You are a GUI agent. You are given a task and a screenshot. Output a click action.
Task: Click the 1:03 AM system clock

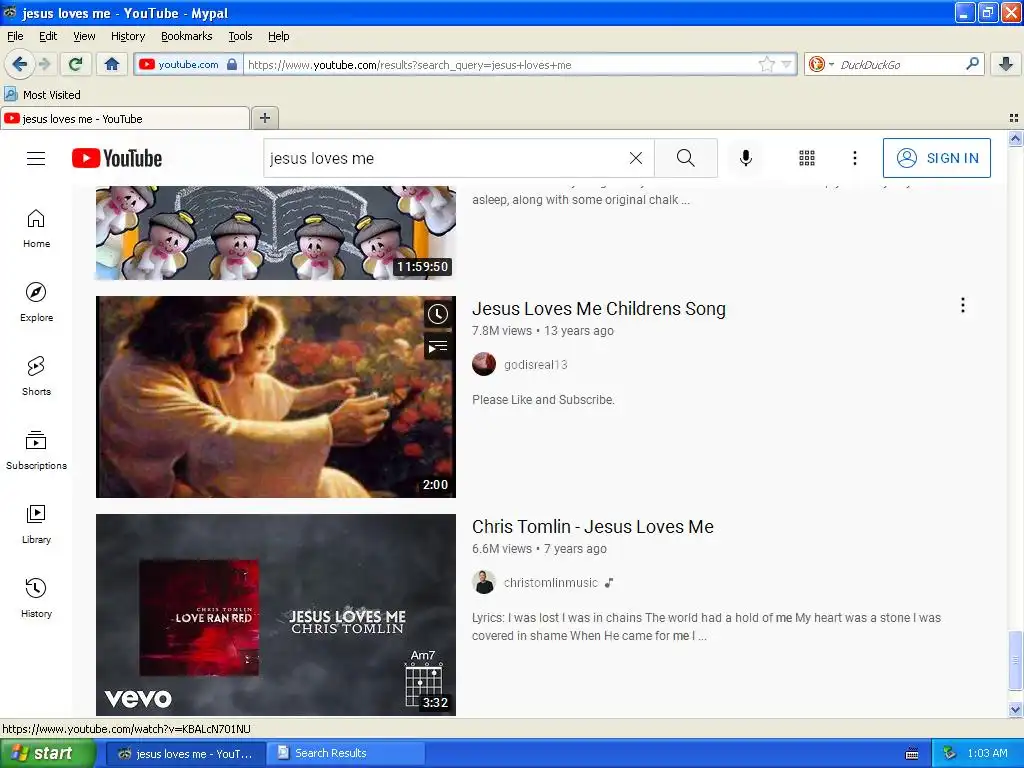[987, 753]
